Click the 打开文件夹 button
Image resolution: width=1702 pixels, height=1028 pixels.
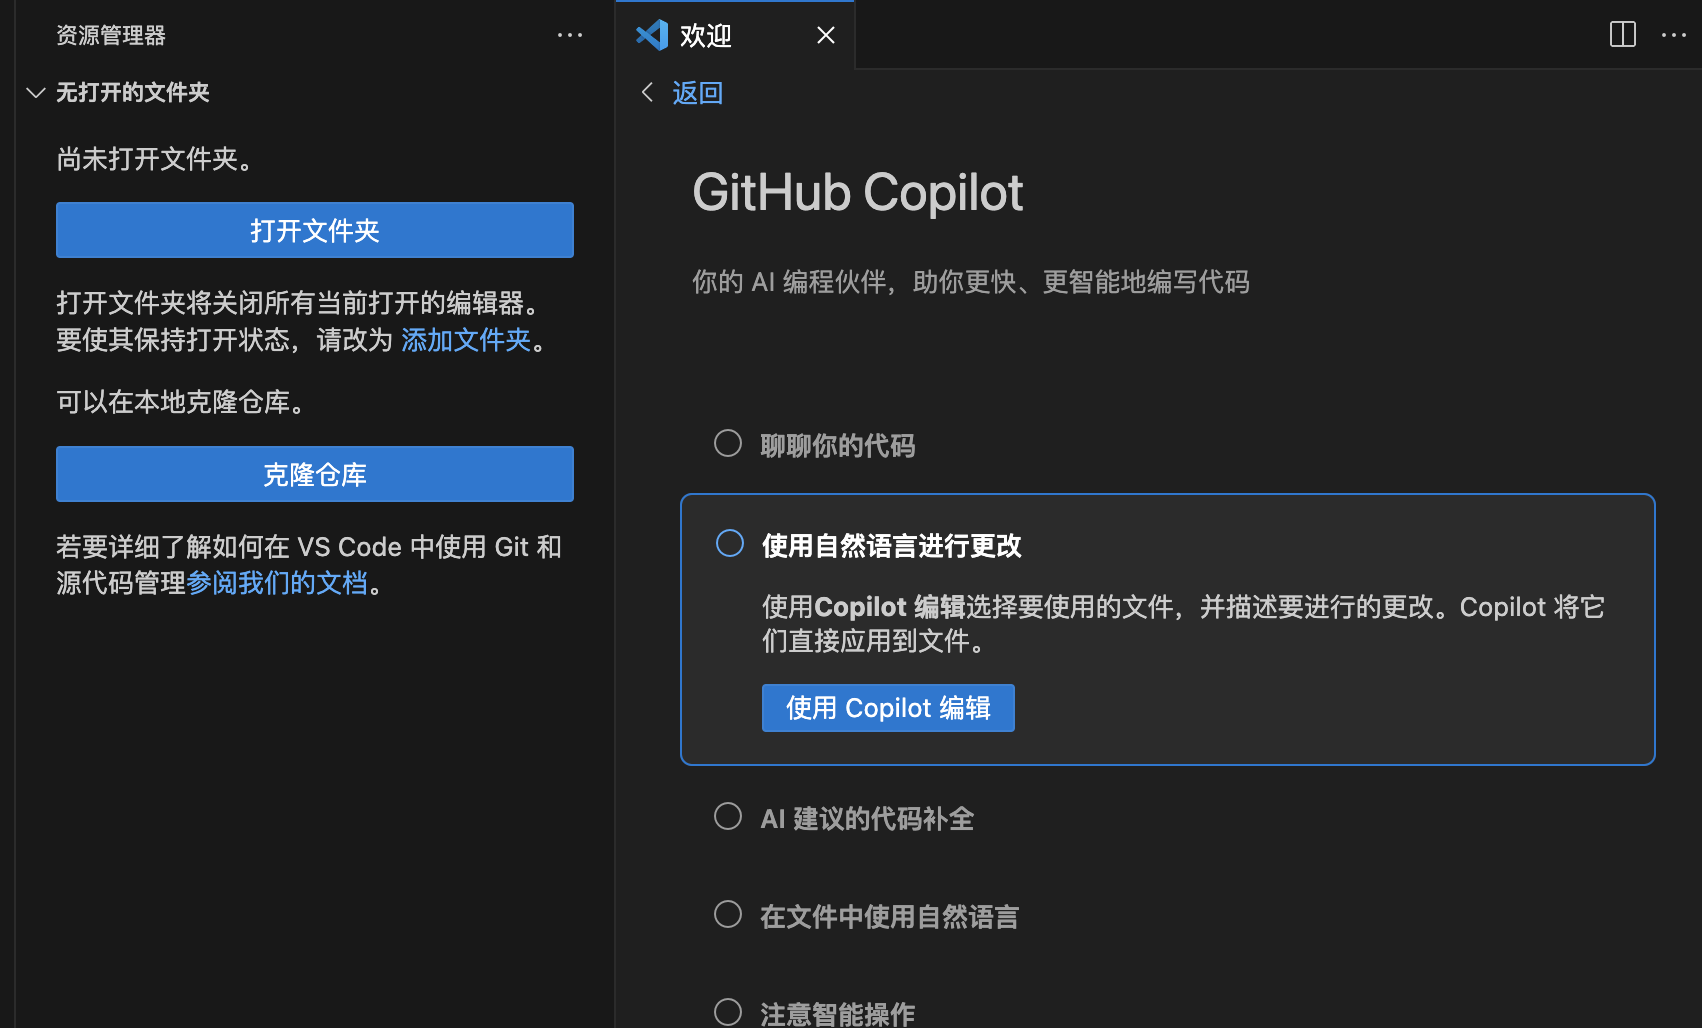[315, 230]
